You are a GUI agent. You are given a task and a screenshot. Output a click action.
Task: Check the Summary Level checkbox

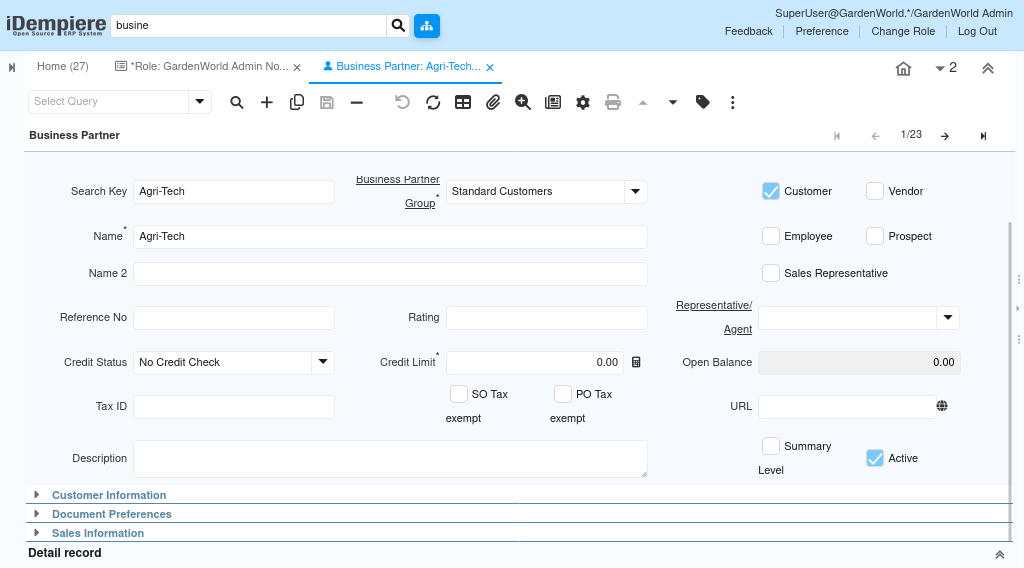[771, 447]
